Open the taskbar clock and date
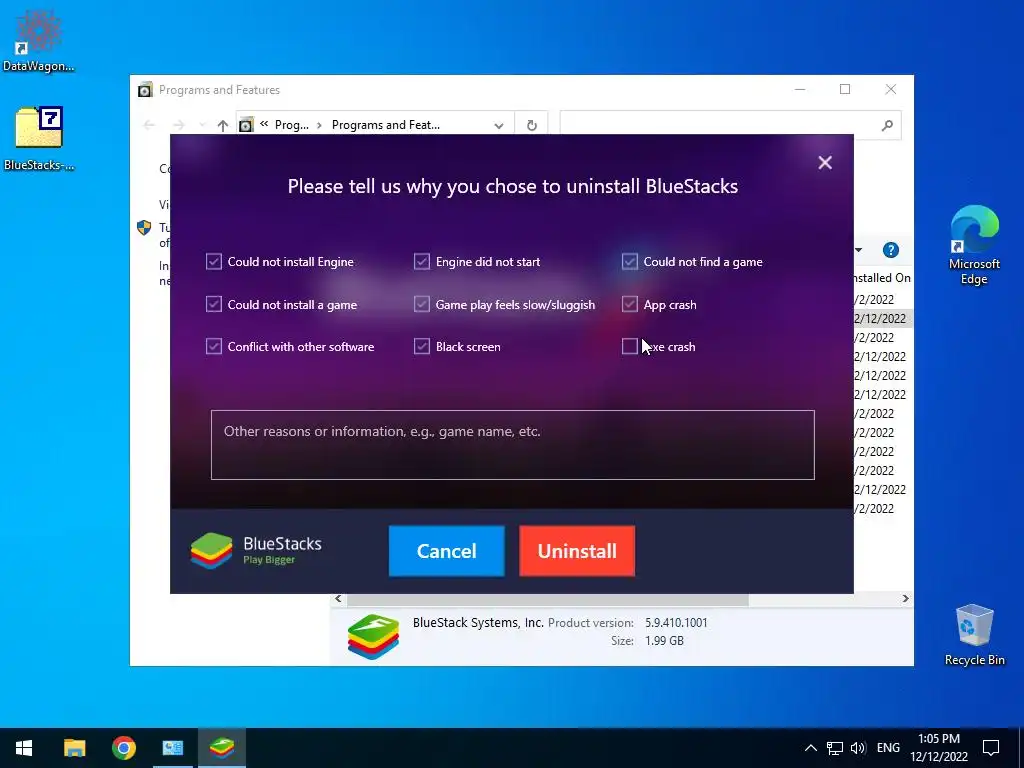The width and height of the screenshot is (1024, 768). point(939,748)
